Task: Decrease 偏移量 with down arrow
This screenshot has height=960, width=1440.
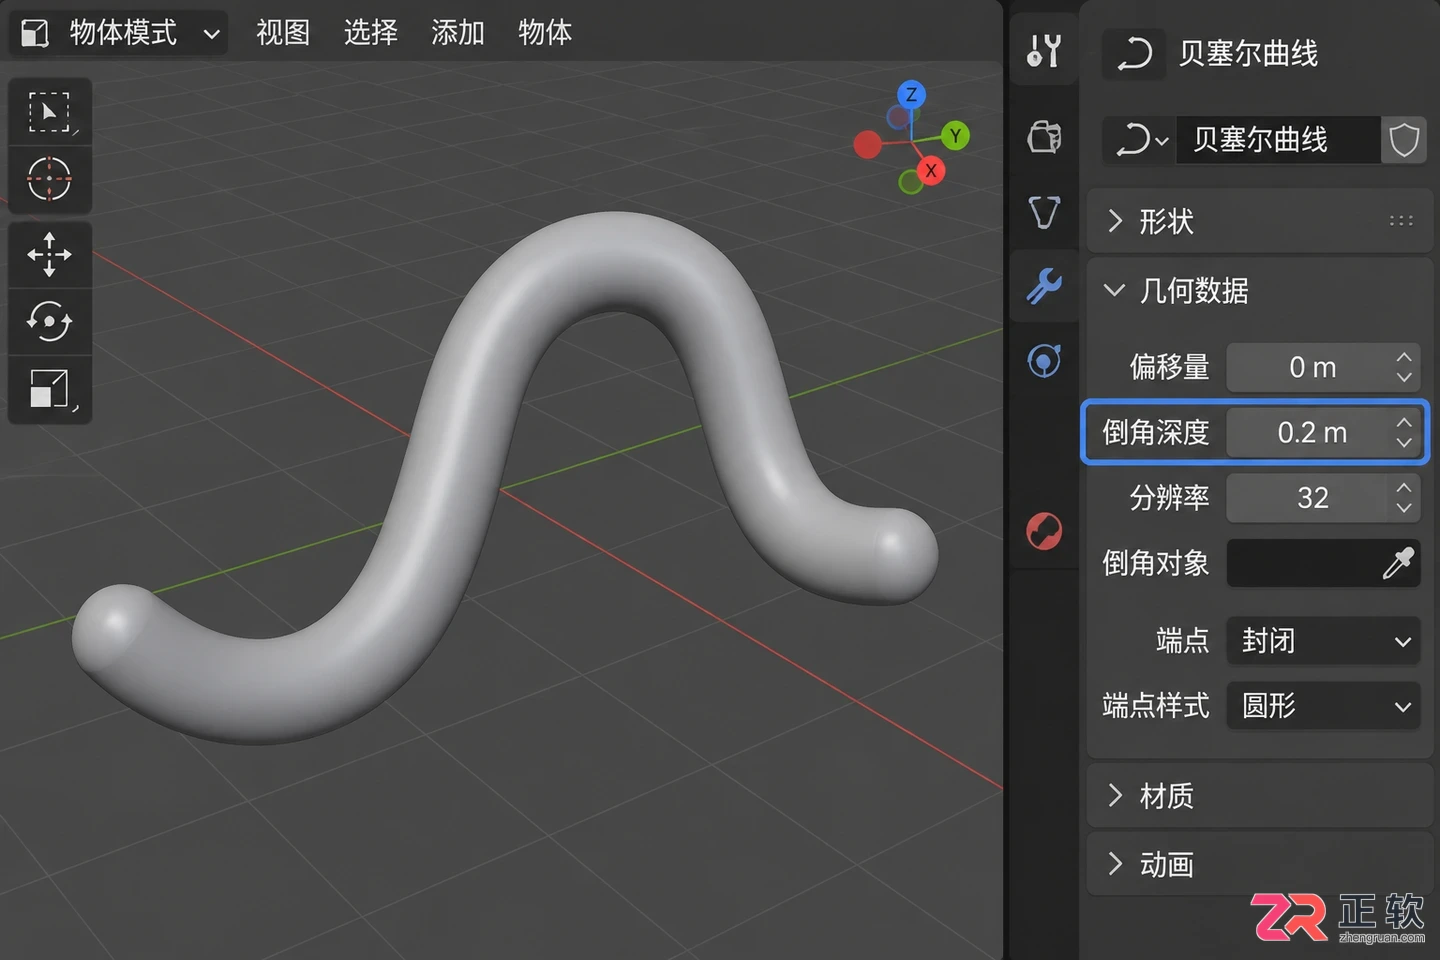Action: [1404, 378]
